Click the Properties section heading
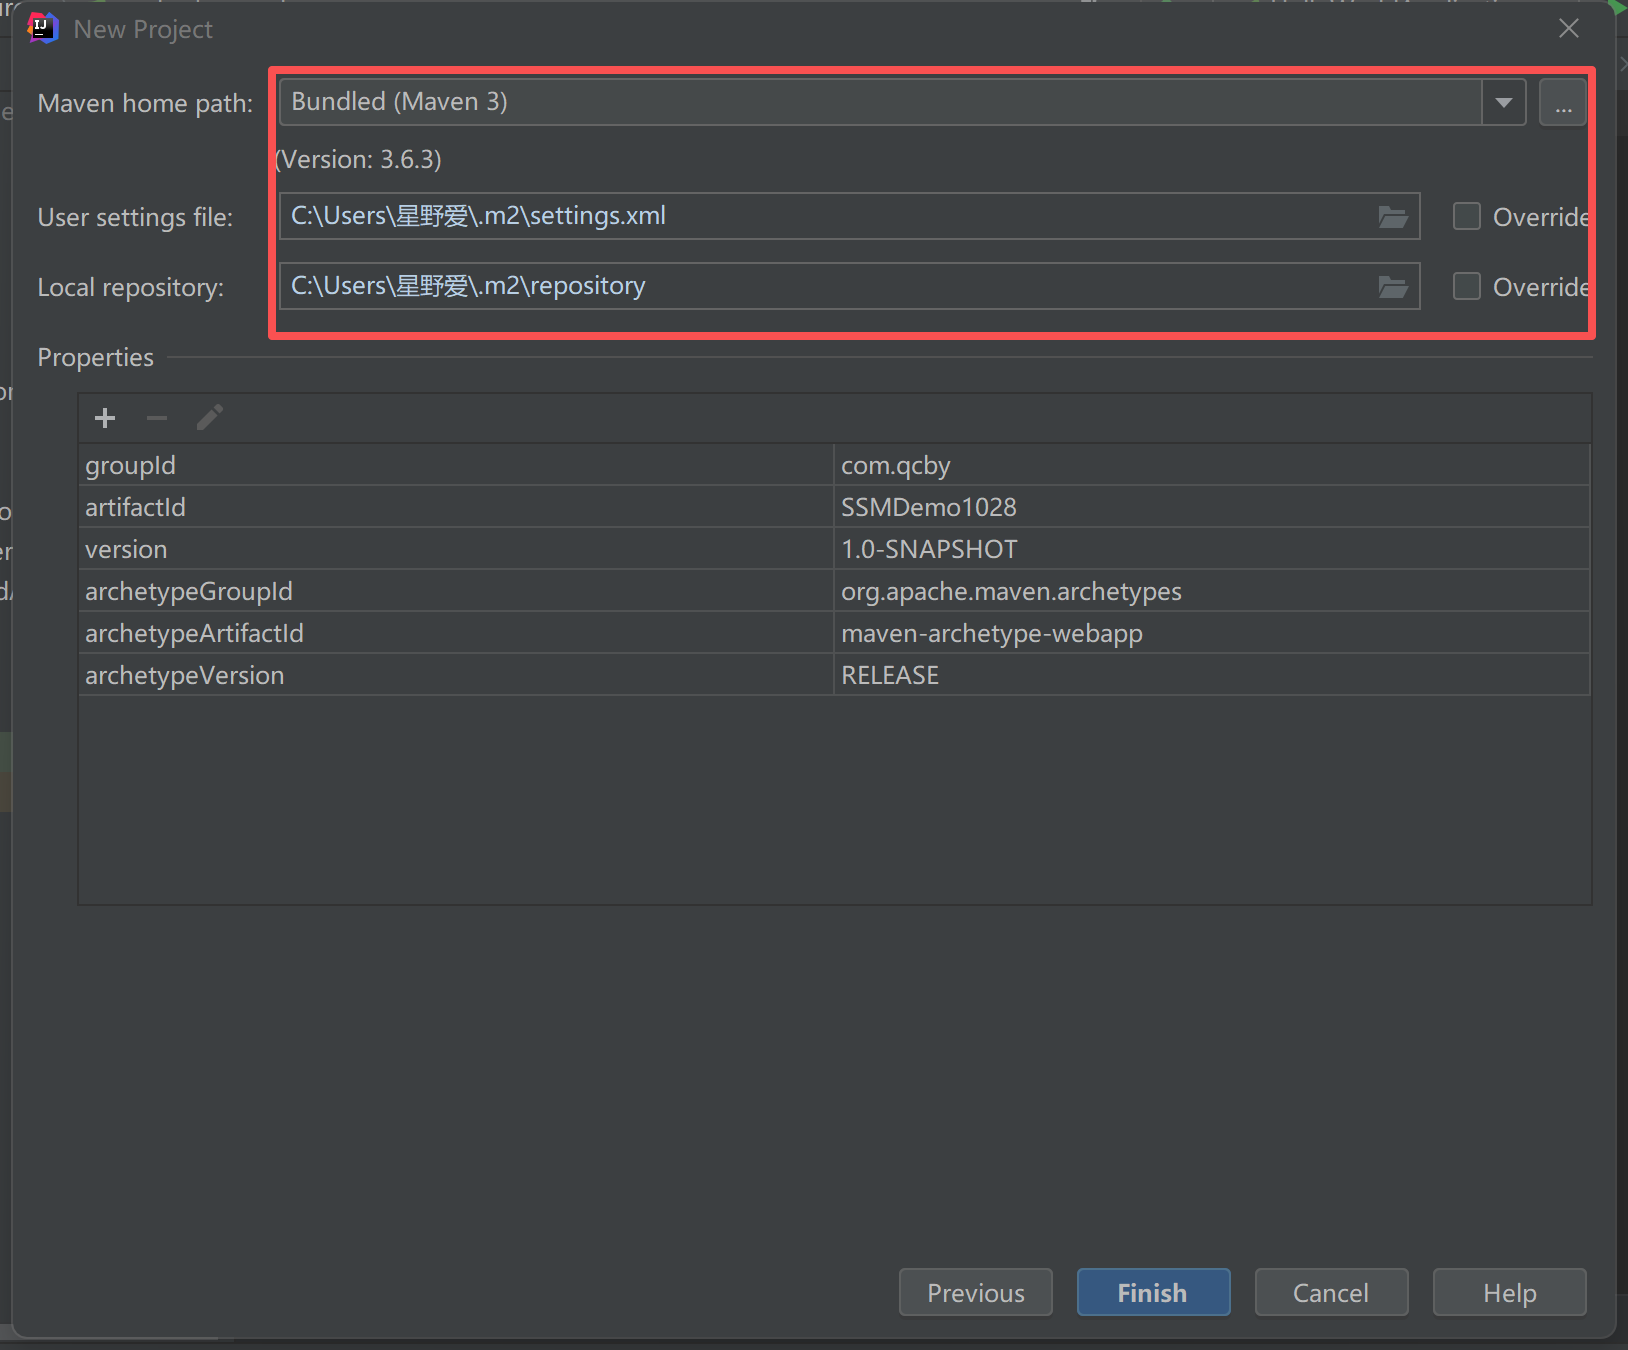The height and width of the screenshot is (1350, 1628). tap(96, 357)
